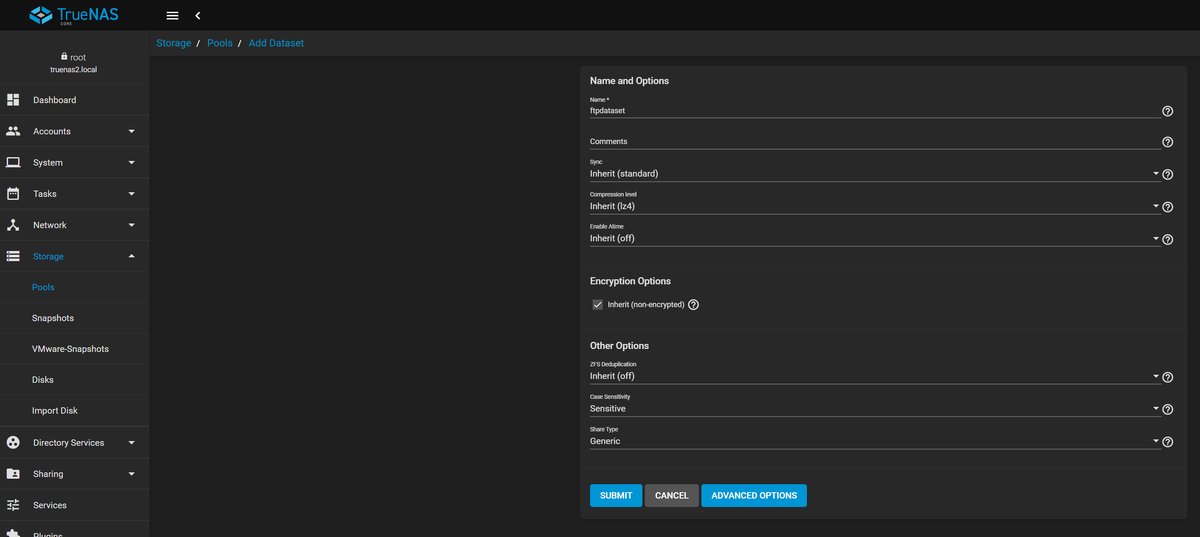Open help for Inherit (non-encrypted)
This screenshot has width=1200, height=537.
[x=694, y=304]
